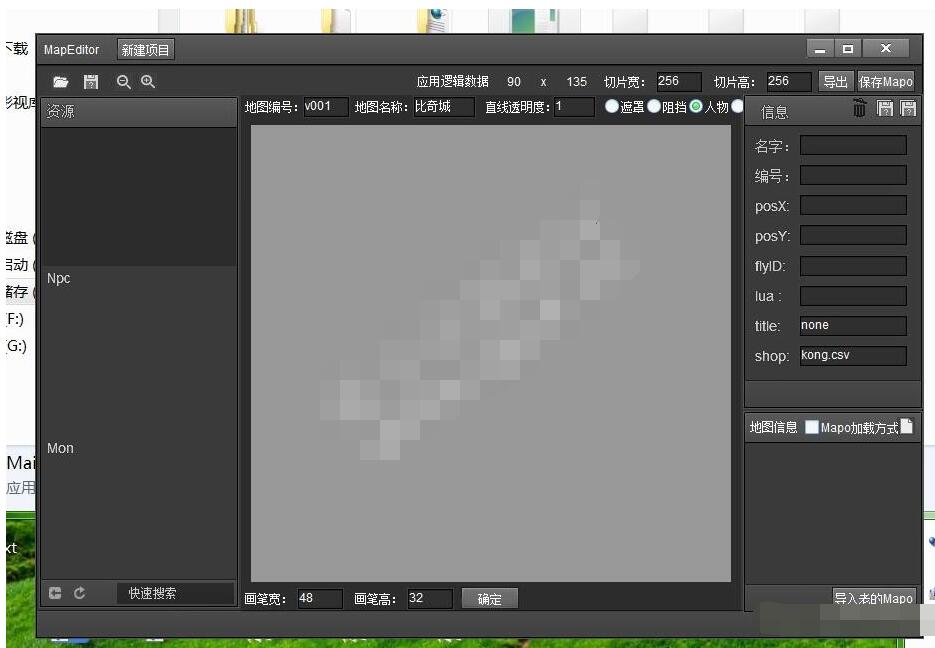The image size is (935, 648).
Task: Click the document icon next to Mapo加载方式
Action: click(x=907, y=427)
